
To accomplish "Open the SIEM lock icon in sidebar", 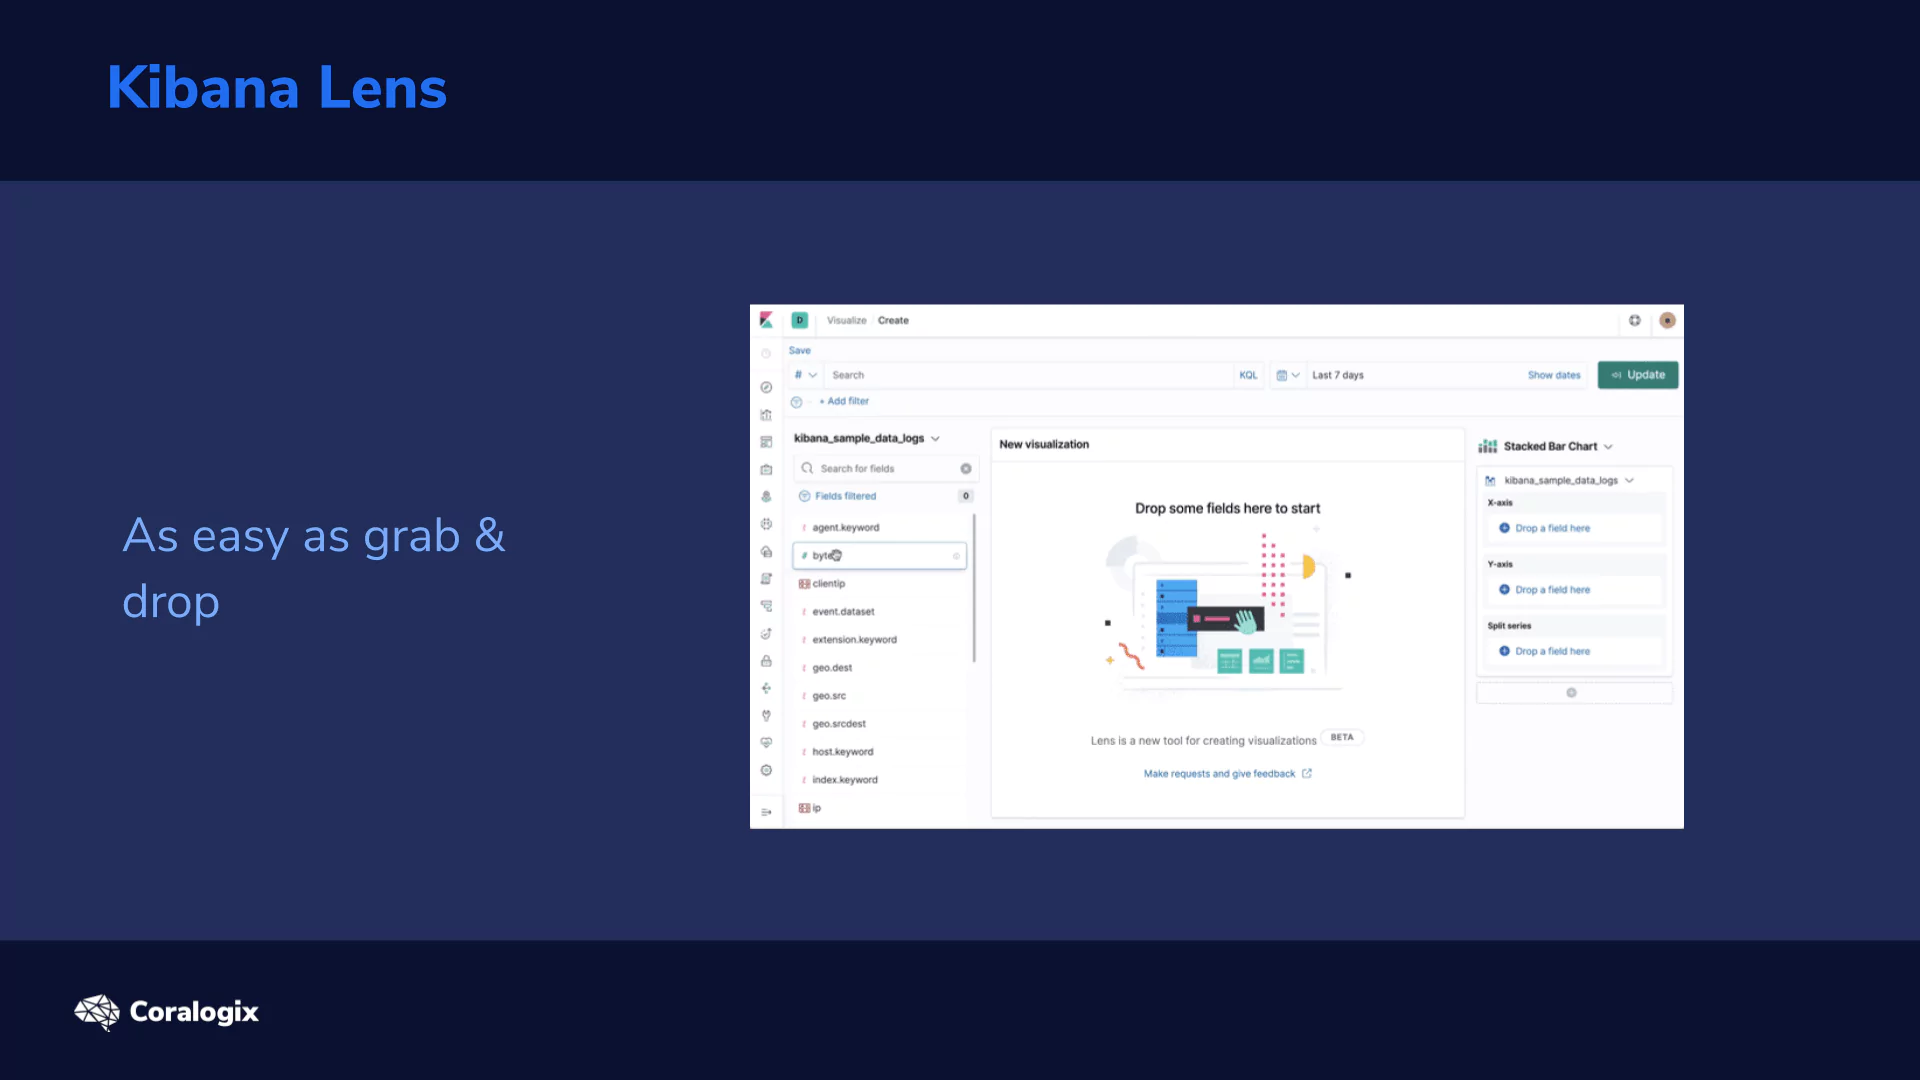I will [x=766, y=661].
